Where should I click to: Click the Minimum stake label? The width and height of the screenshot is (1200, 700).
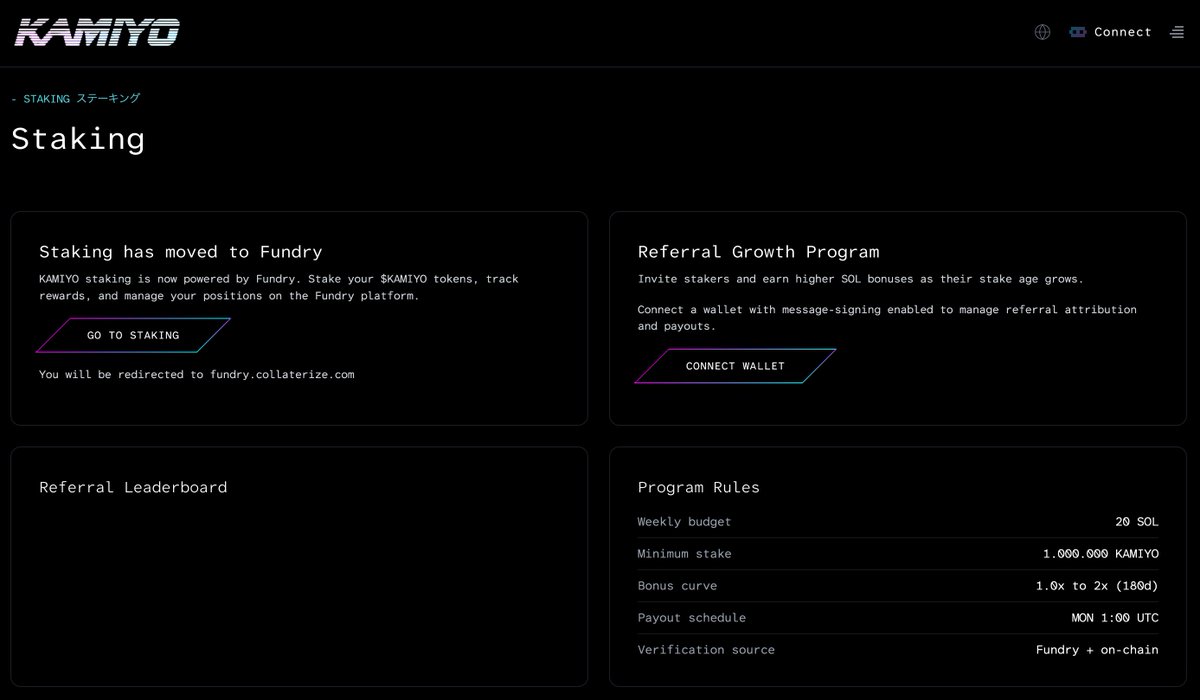[x=684, y=554]
